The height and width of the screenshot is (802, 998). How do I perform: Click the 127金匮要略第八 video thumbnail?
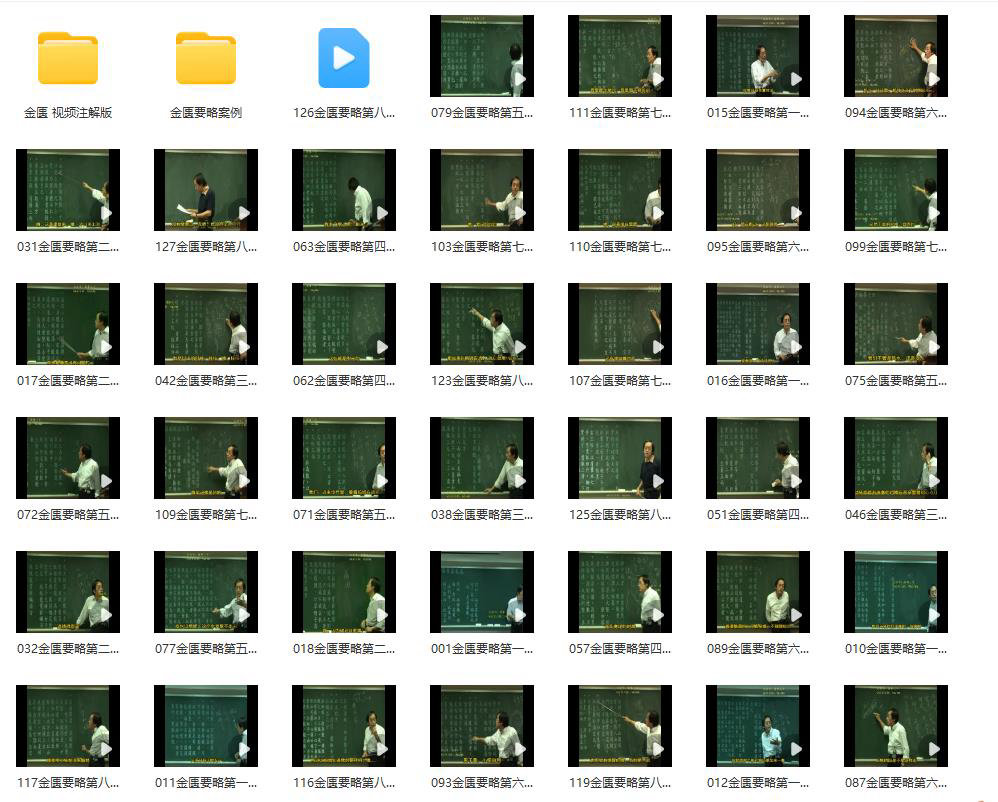click(x=206, y=190)
